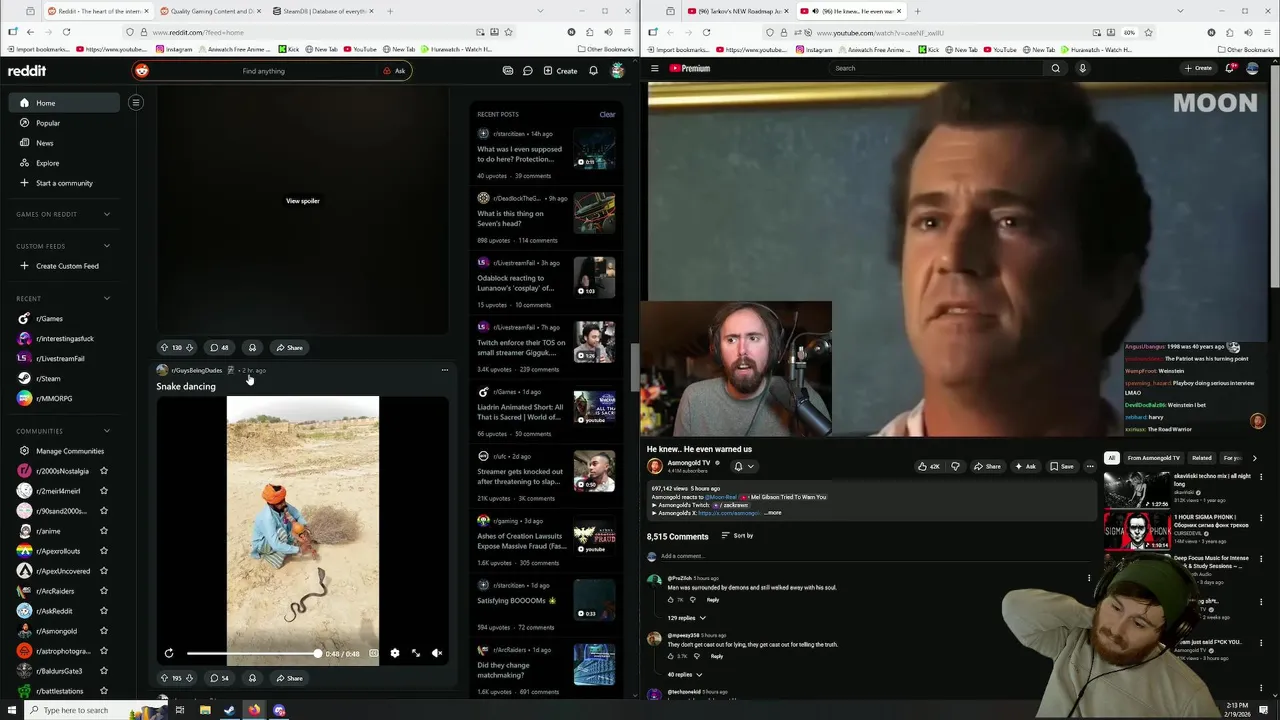Viewport: 1280px width, 720px height.
Task: Favorite r/Asmongold with star
Action: pos(104,631)
